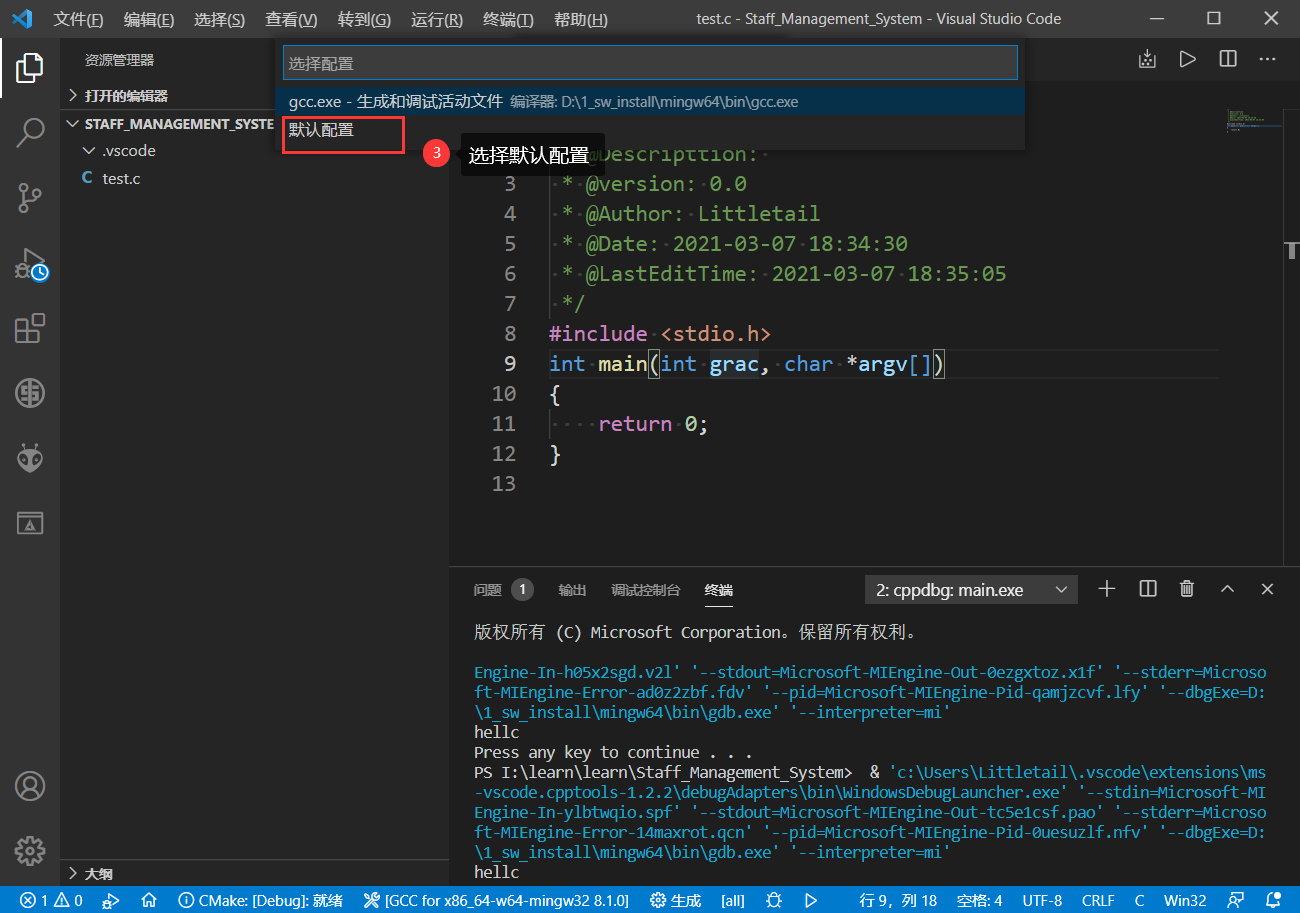Open the PlatformIO alien icon view

click(30, 458)
